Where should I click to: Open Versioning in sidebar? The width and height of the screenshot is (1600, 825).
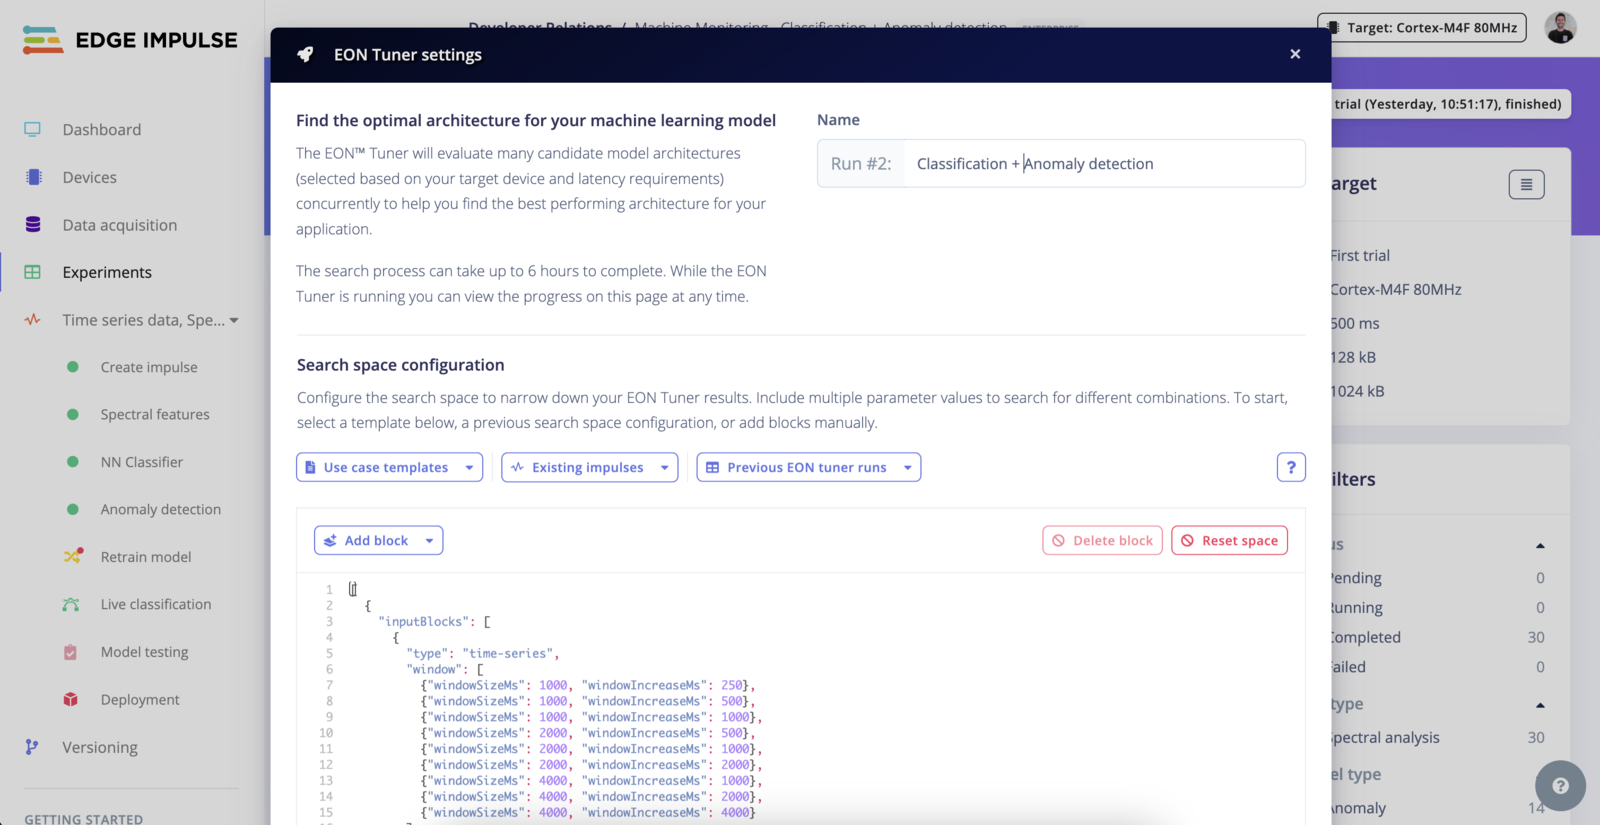click(x=100, y=747)
